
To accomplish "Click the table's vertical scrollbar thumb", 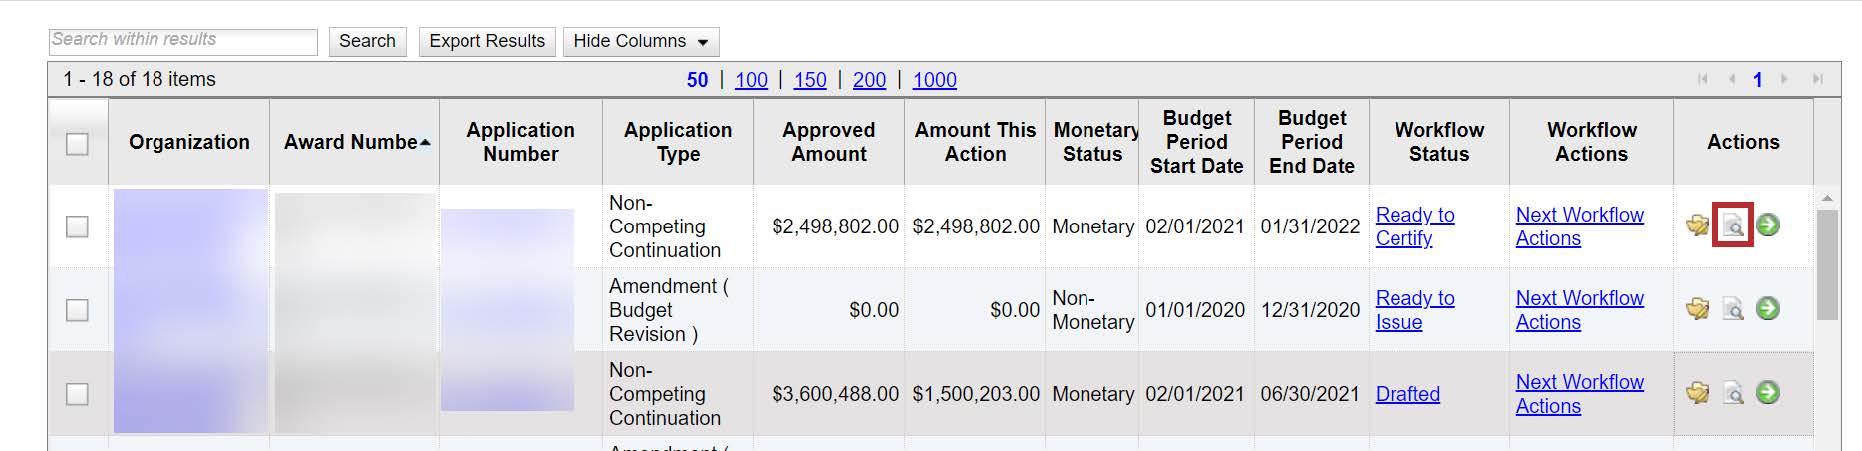I will [1826, 265].
